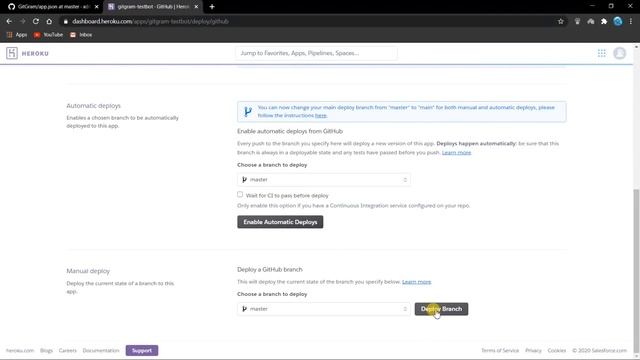This screenshot has width=640, height=360.
Task: Focus the Jump to Favorites search box
Action: [x=316, y=53]
